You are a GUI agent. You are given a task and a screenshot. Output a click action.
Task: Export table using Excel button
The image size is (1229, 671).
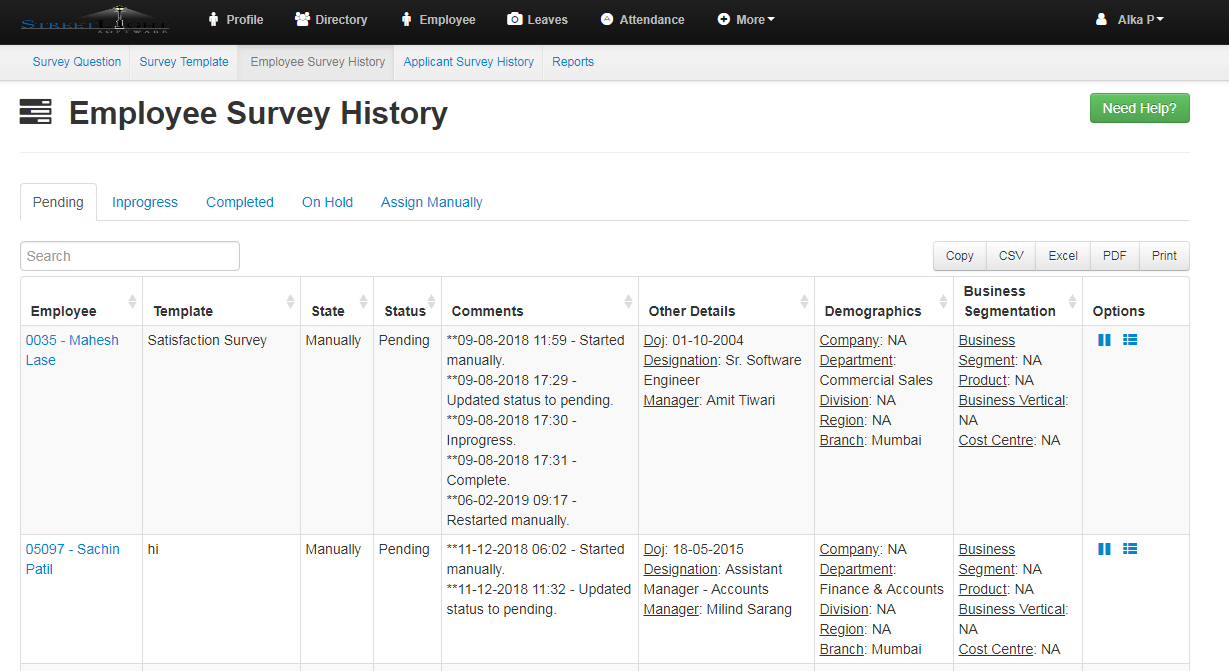tap(1062, 256)
